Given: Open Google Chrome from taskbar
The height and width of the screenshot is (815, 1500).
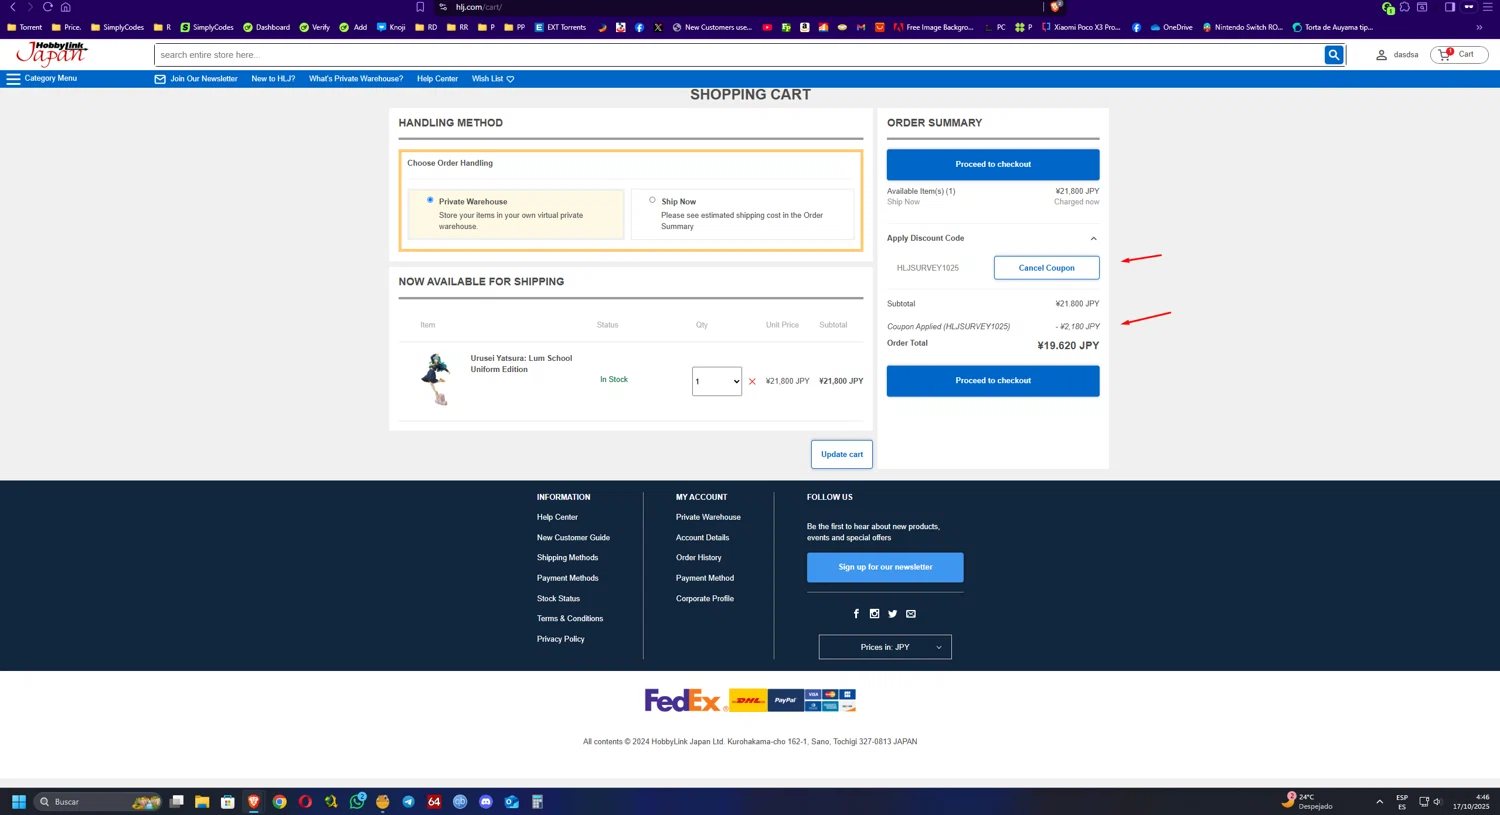Looking at the screenshot, I should coord(279,802).
